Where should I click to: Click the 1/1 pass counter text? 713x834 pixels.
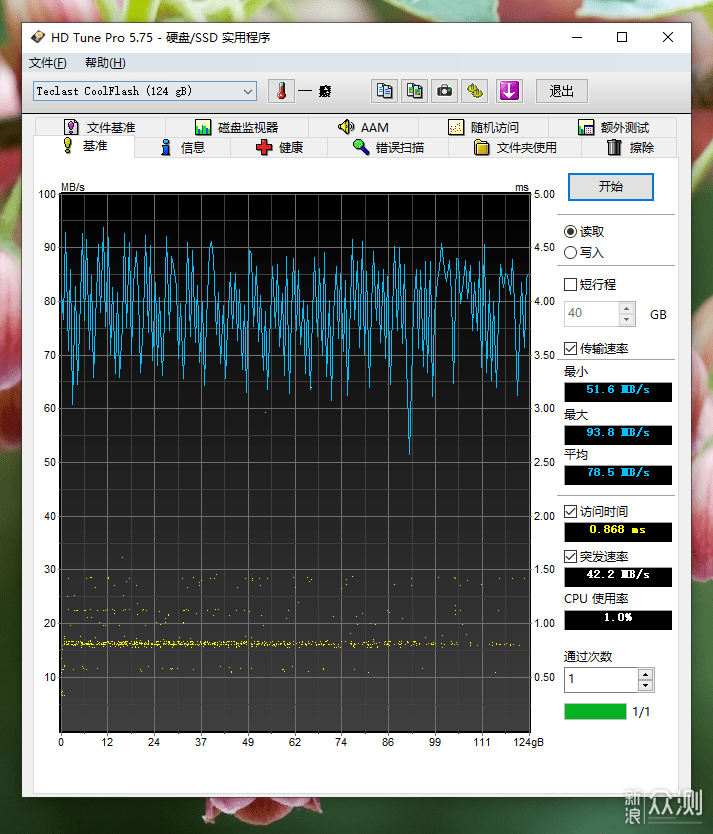[641, 712]
